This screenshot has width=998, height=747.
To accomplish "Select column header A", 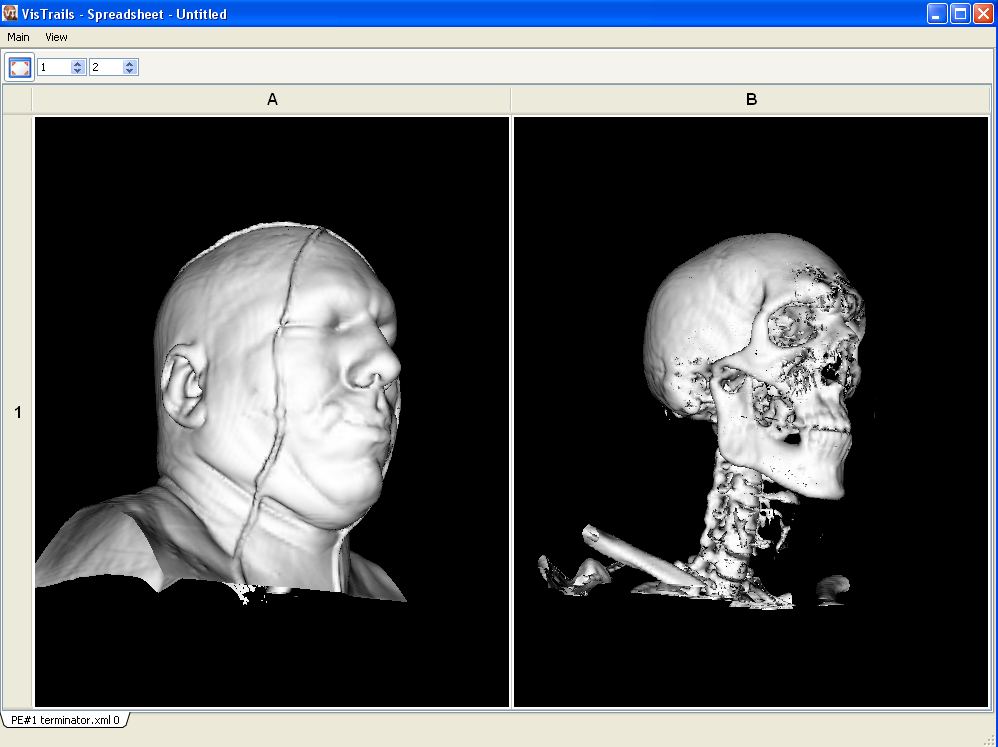I will click(x=272, y=100).
